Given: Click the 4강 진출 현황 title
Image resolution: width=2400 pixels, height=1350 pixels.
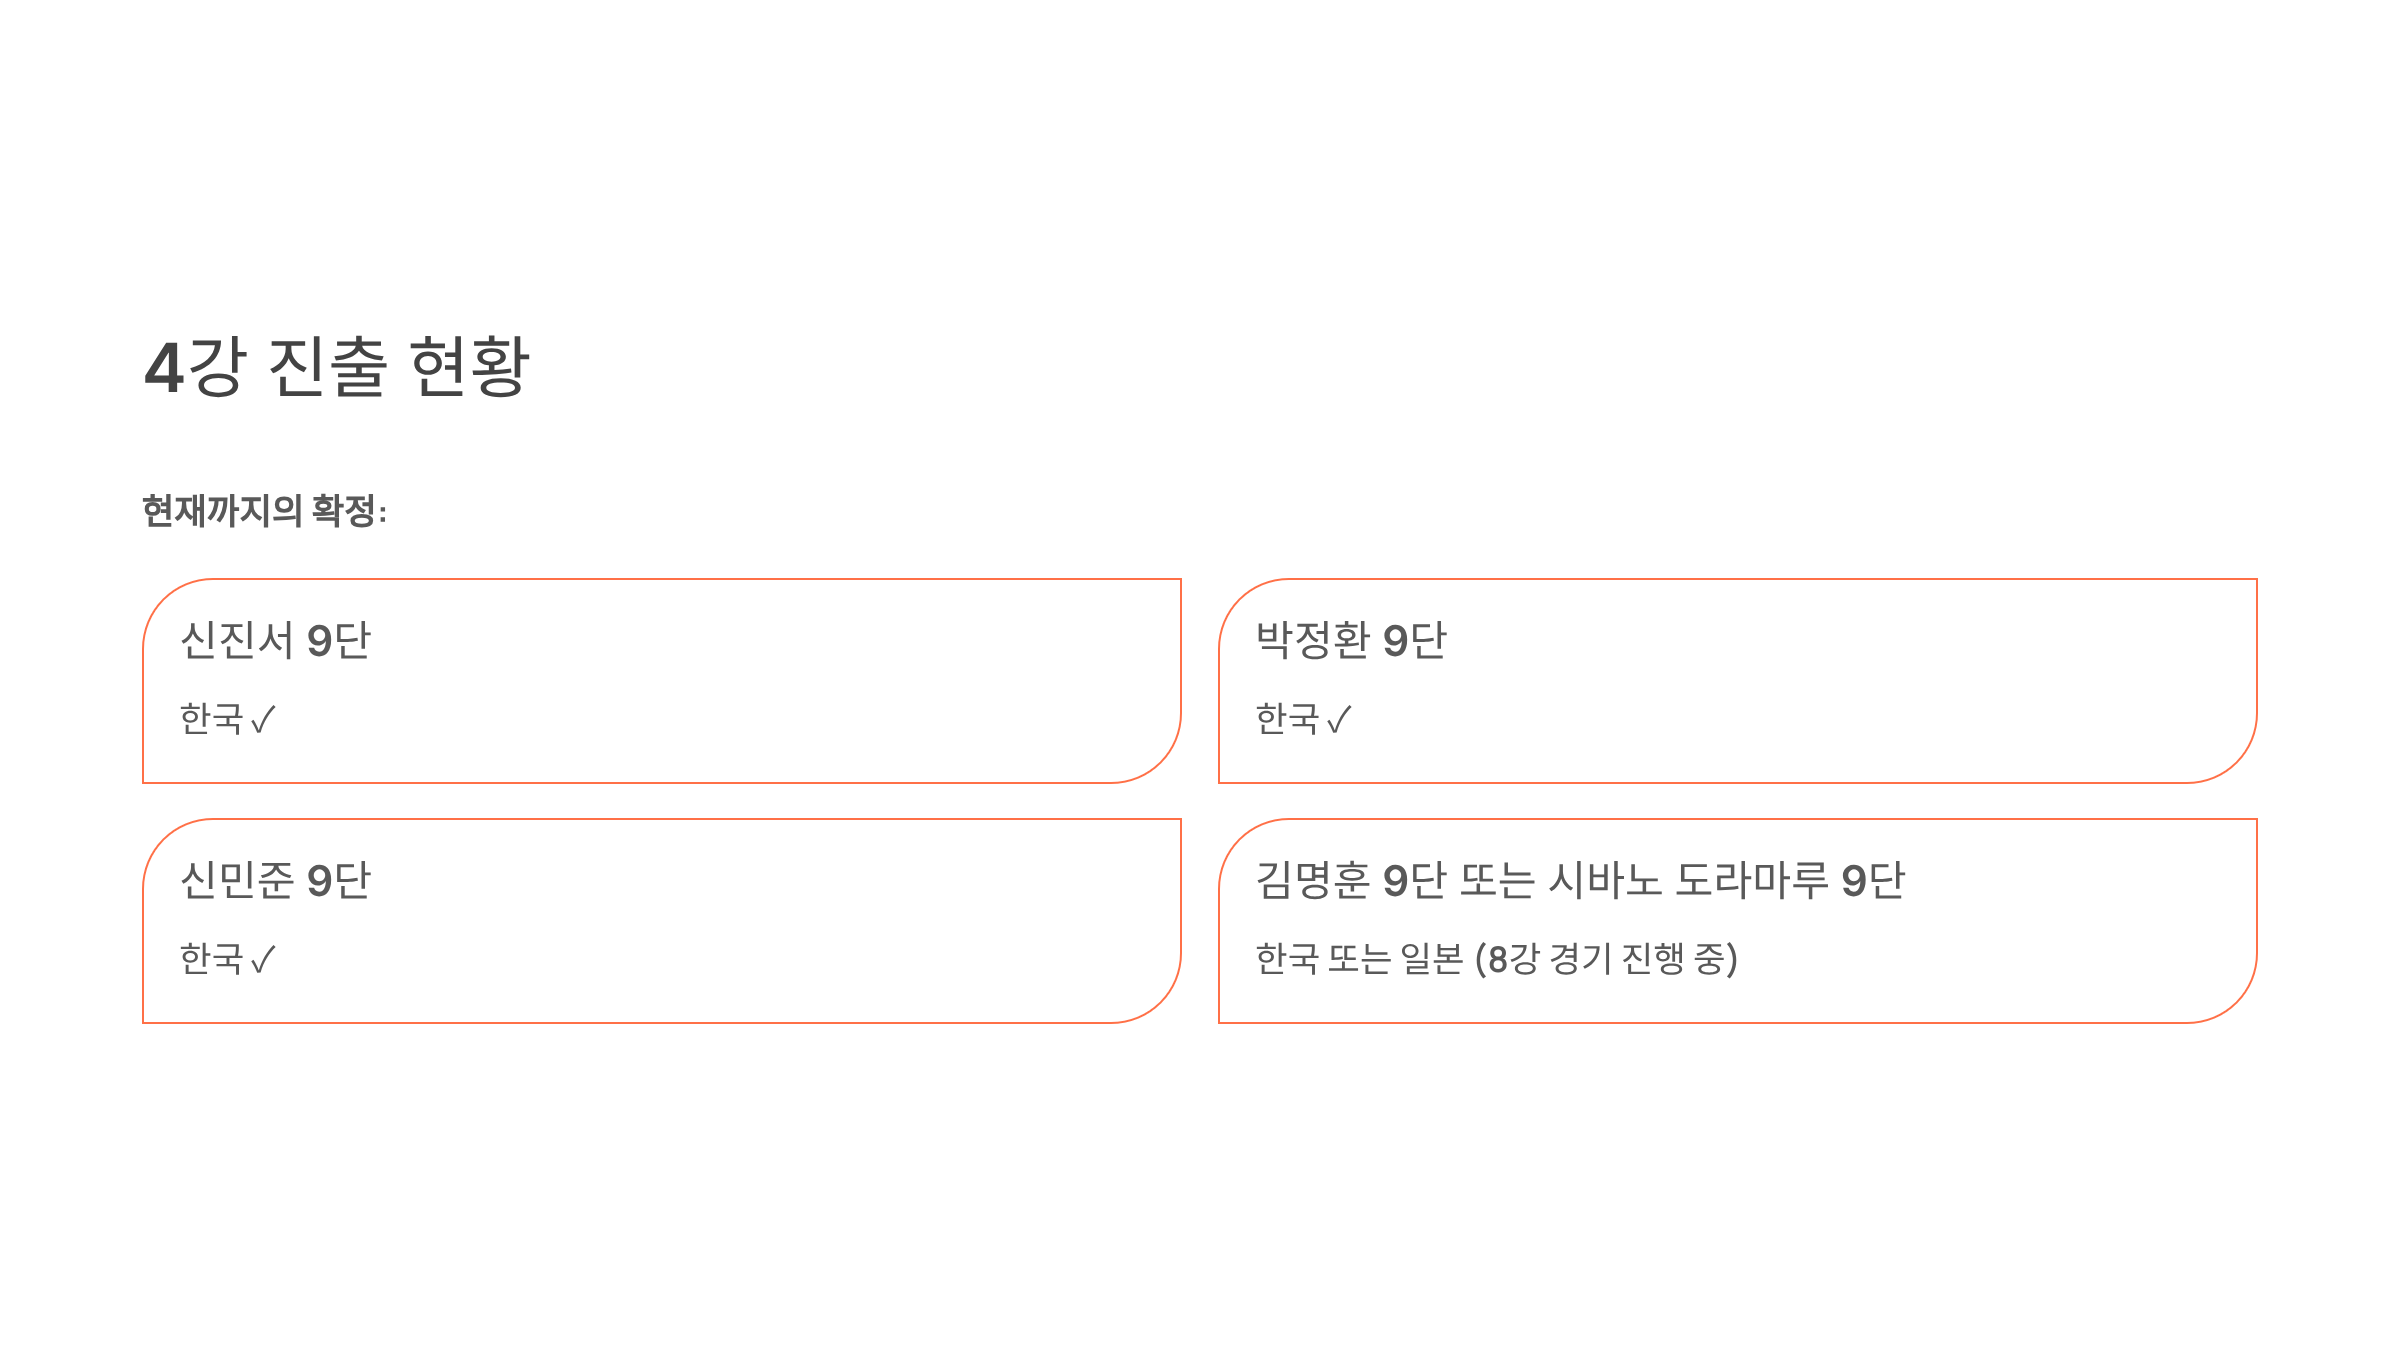Looking at the screenshot, I should click(x=336, y=367).
